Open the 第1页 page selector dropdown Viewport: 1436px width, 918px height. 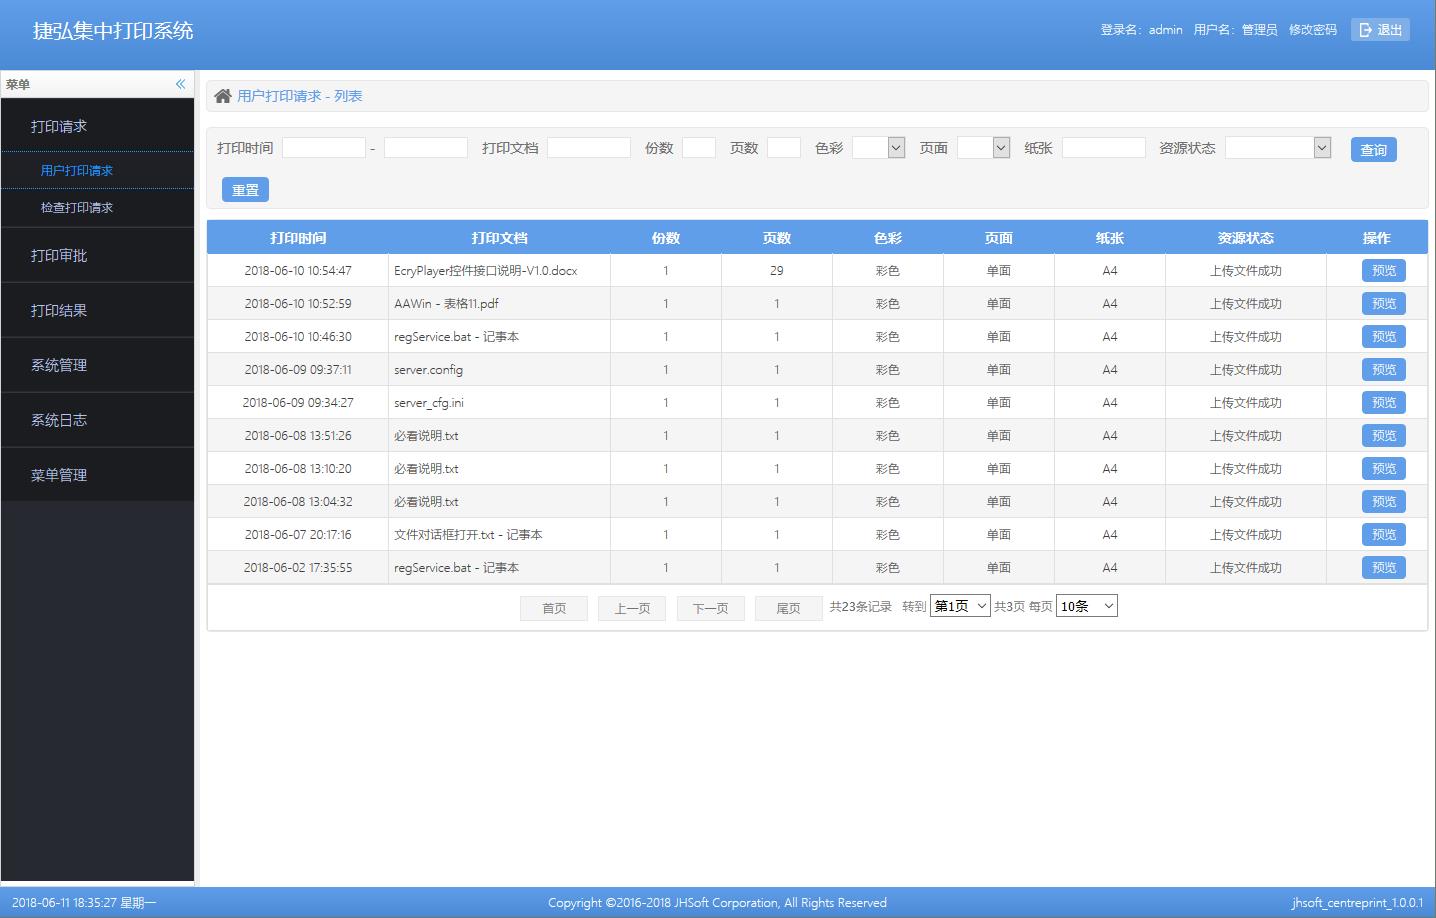(960, 606)
